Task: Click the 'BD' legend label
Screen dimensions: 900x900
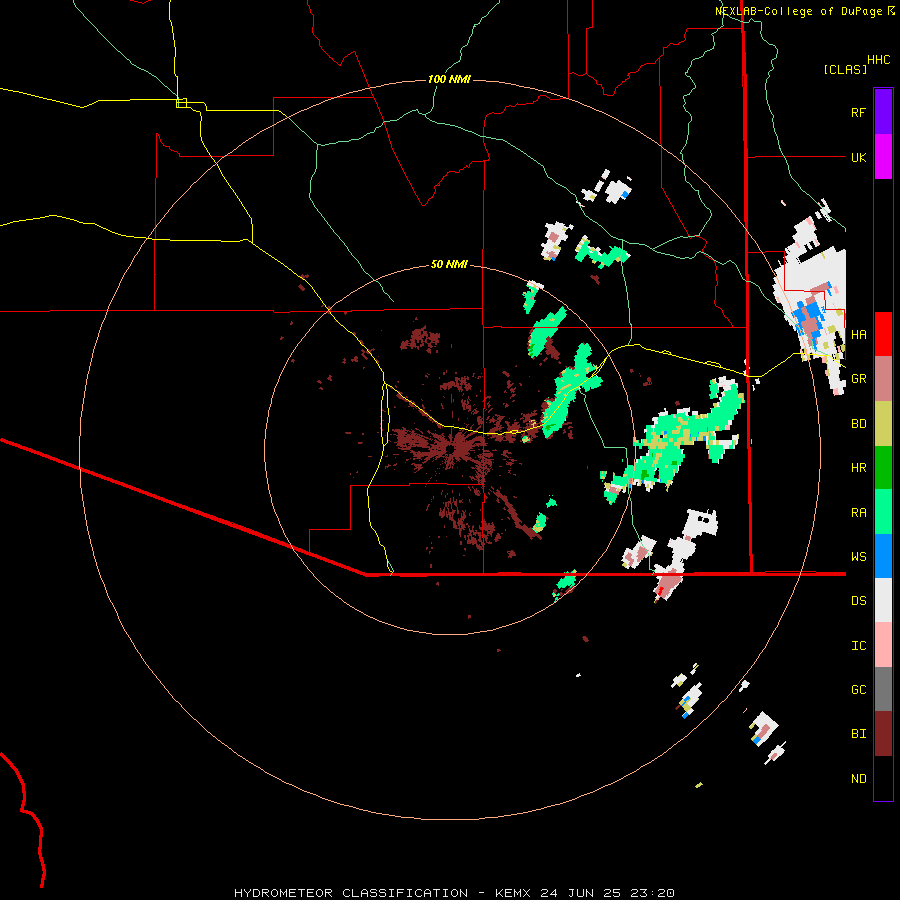Action: 858,424
